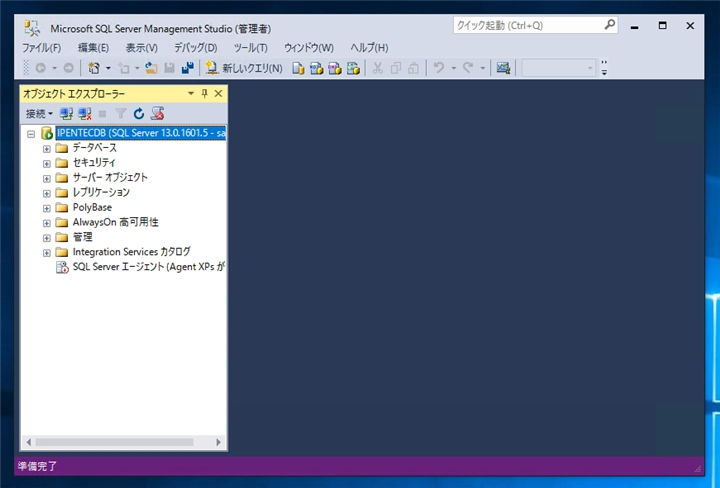Viewport: 720px width, 488px height.
Task: Expand the Integration Services カタログ folder
Action: coord(46,253)
